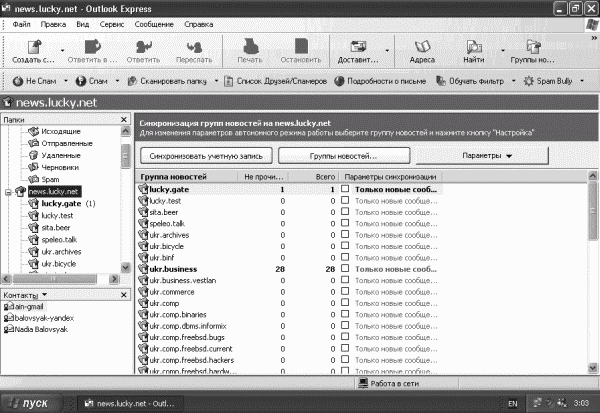Open the Параметры dropdown button
The height and width of the screenshot is (413, 600).
click(x=482, y=156)
